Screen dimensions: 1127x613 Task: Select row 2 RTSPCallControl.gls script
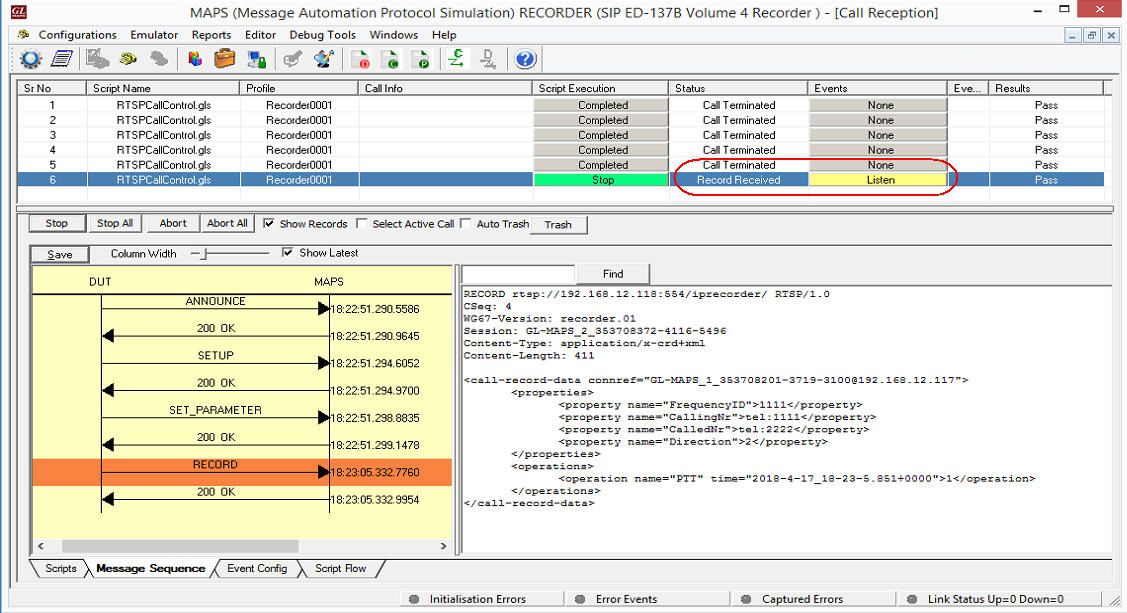(164, 120)
